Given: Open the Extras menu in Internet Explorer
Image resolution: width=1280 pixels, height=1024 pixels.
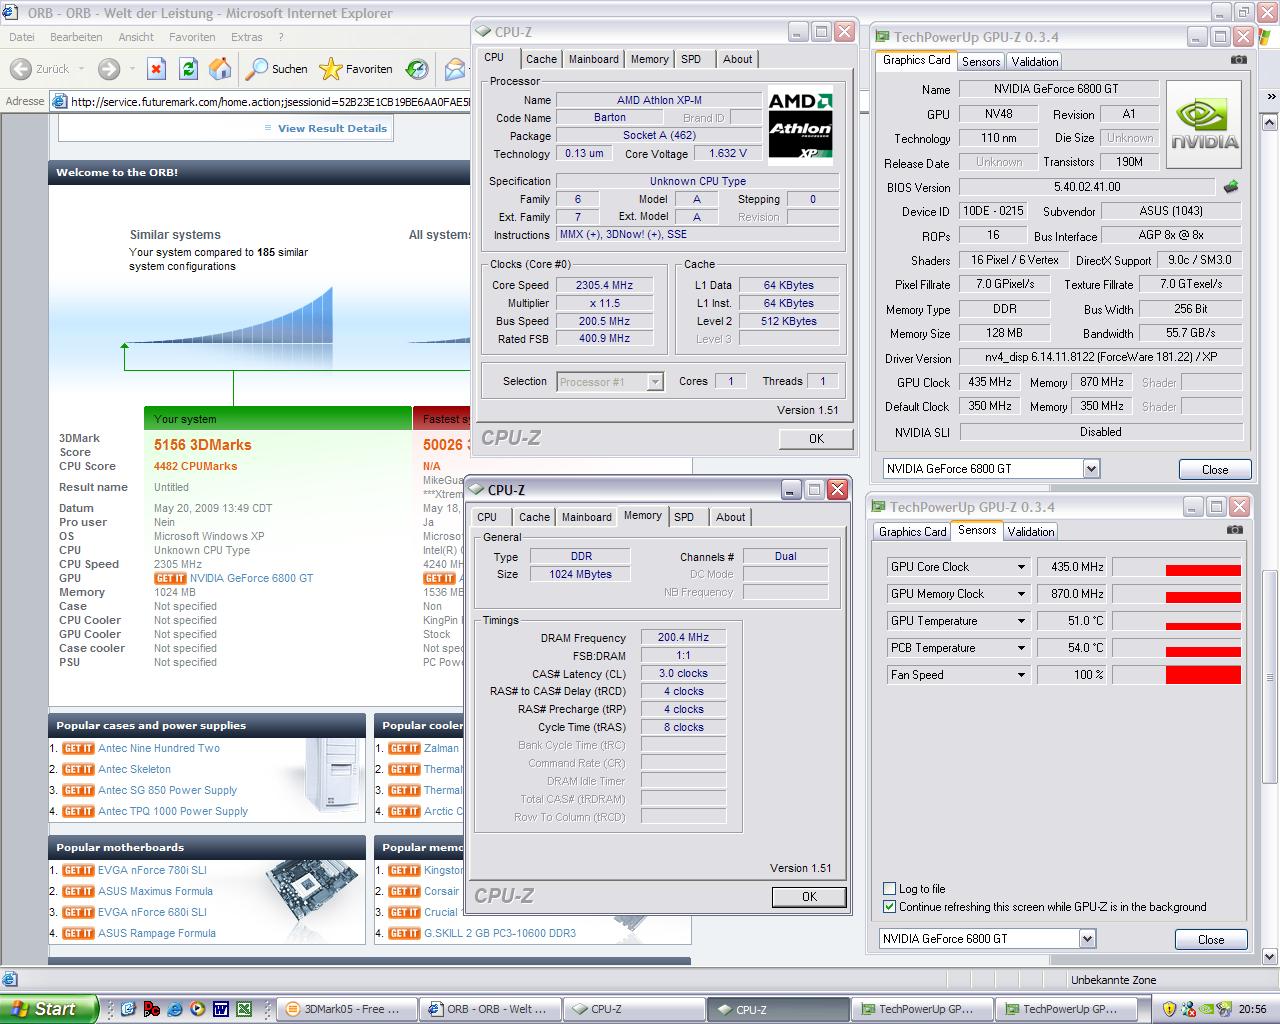Looking at the screenshot, I should [247, 37].
